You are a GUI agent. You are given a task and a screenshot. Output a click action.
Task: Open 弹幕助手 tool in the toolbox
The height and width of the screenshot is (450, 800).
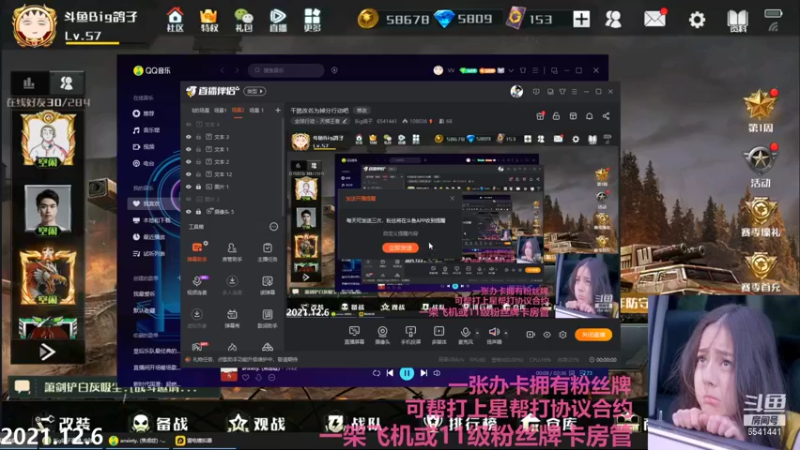[197, 252]
